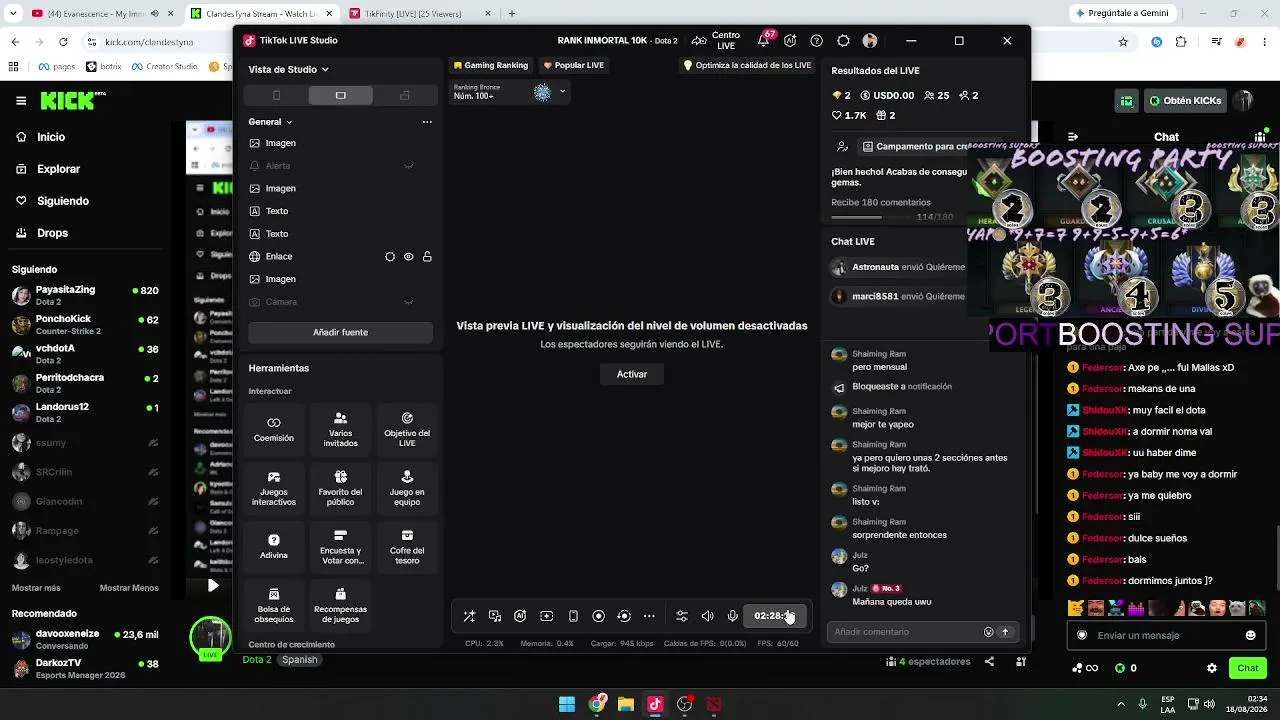Select the Enlace source row
The height and width of the screenshot is (720, 1280).
click(341, 257)
